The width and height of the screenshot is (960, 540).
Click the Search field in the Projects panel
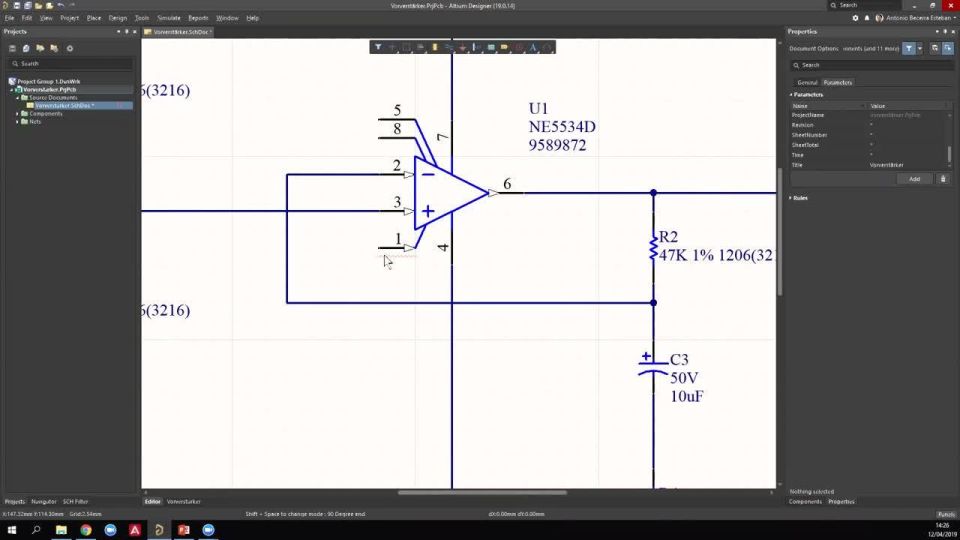[70, 64]
